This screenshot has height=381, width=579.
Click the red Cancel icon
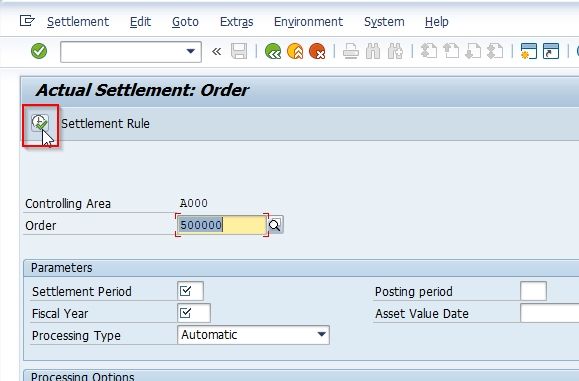pyautogui.click(x=317, y=51)
